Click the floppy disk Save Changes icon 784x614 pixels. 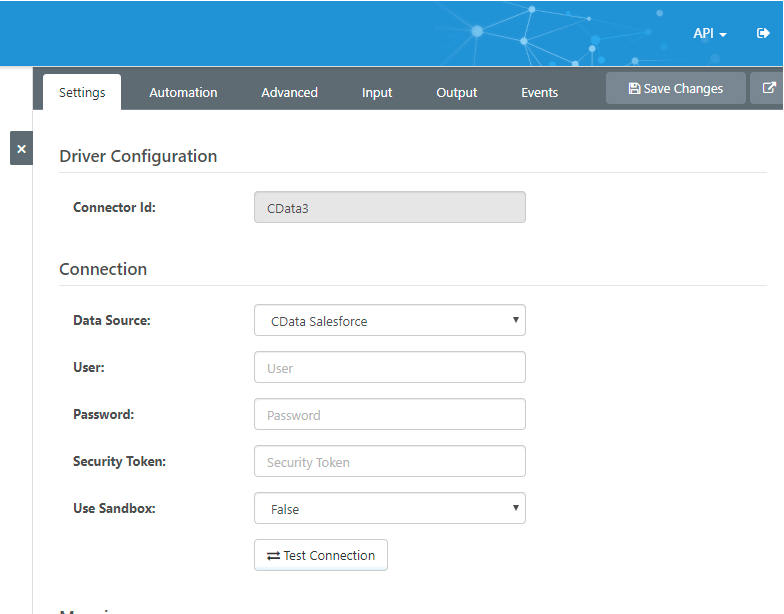pyautogui.click(x=634, y=89)
